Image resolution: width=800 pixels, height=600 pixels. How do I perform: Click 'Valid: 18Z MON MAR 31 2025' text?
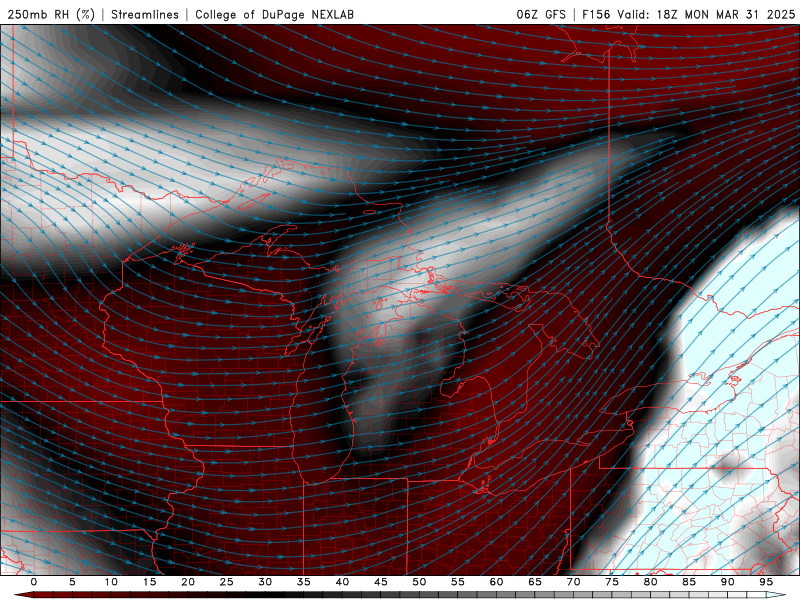(706, 14)
